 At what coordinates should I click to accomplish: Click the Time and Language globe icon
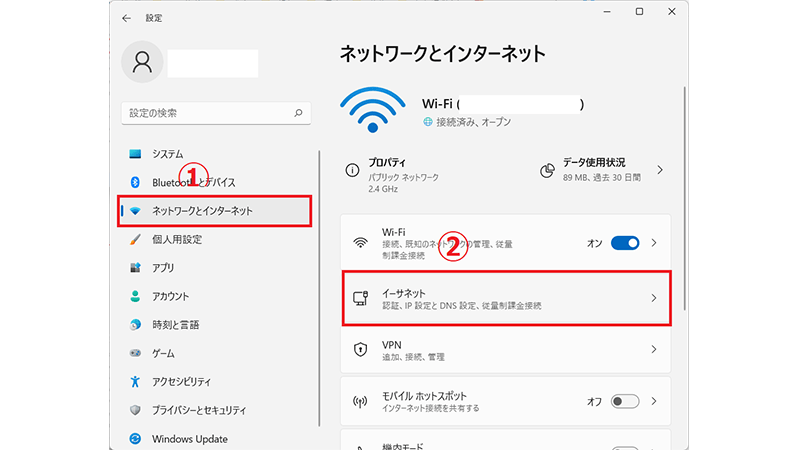click(x=135, y=325)
